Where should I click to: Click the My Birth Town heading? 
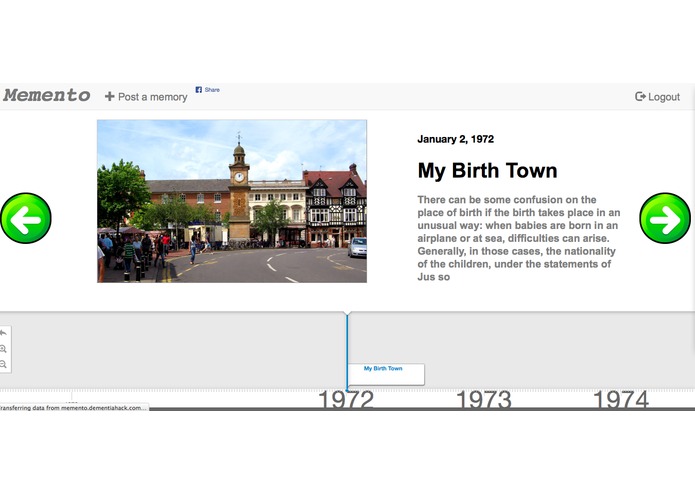pos(487,171)
